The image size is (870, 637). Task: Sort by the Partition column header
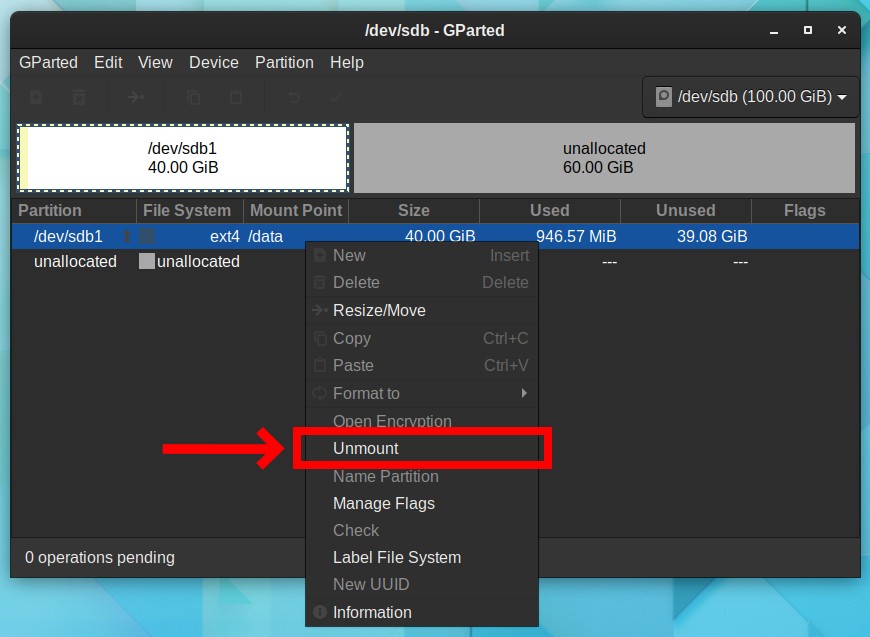74,210
